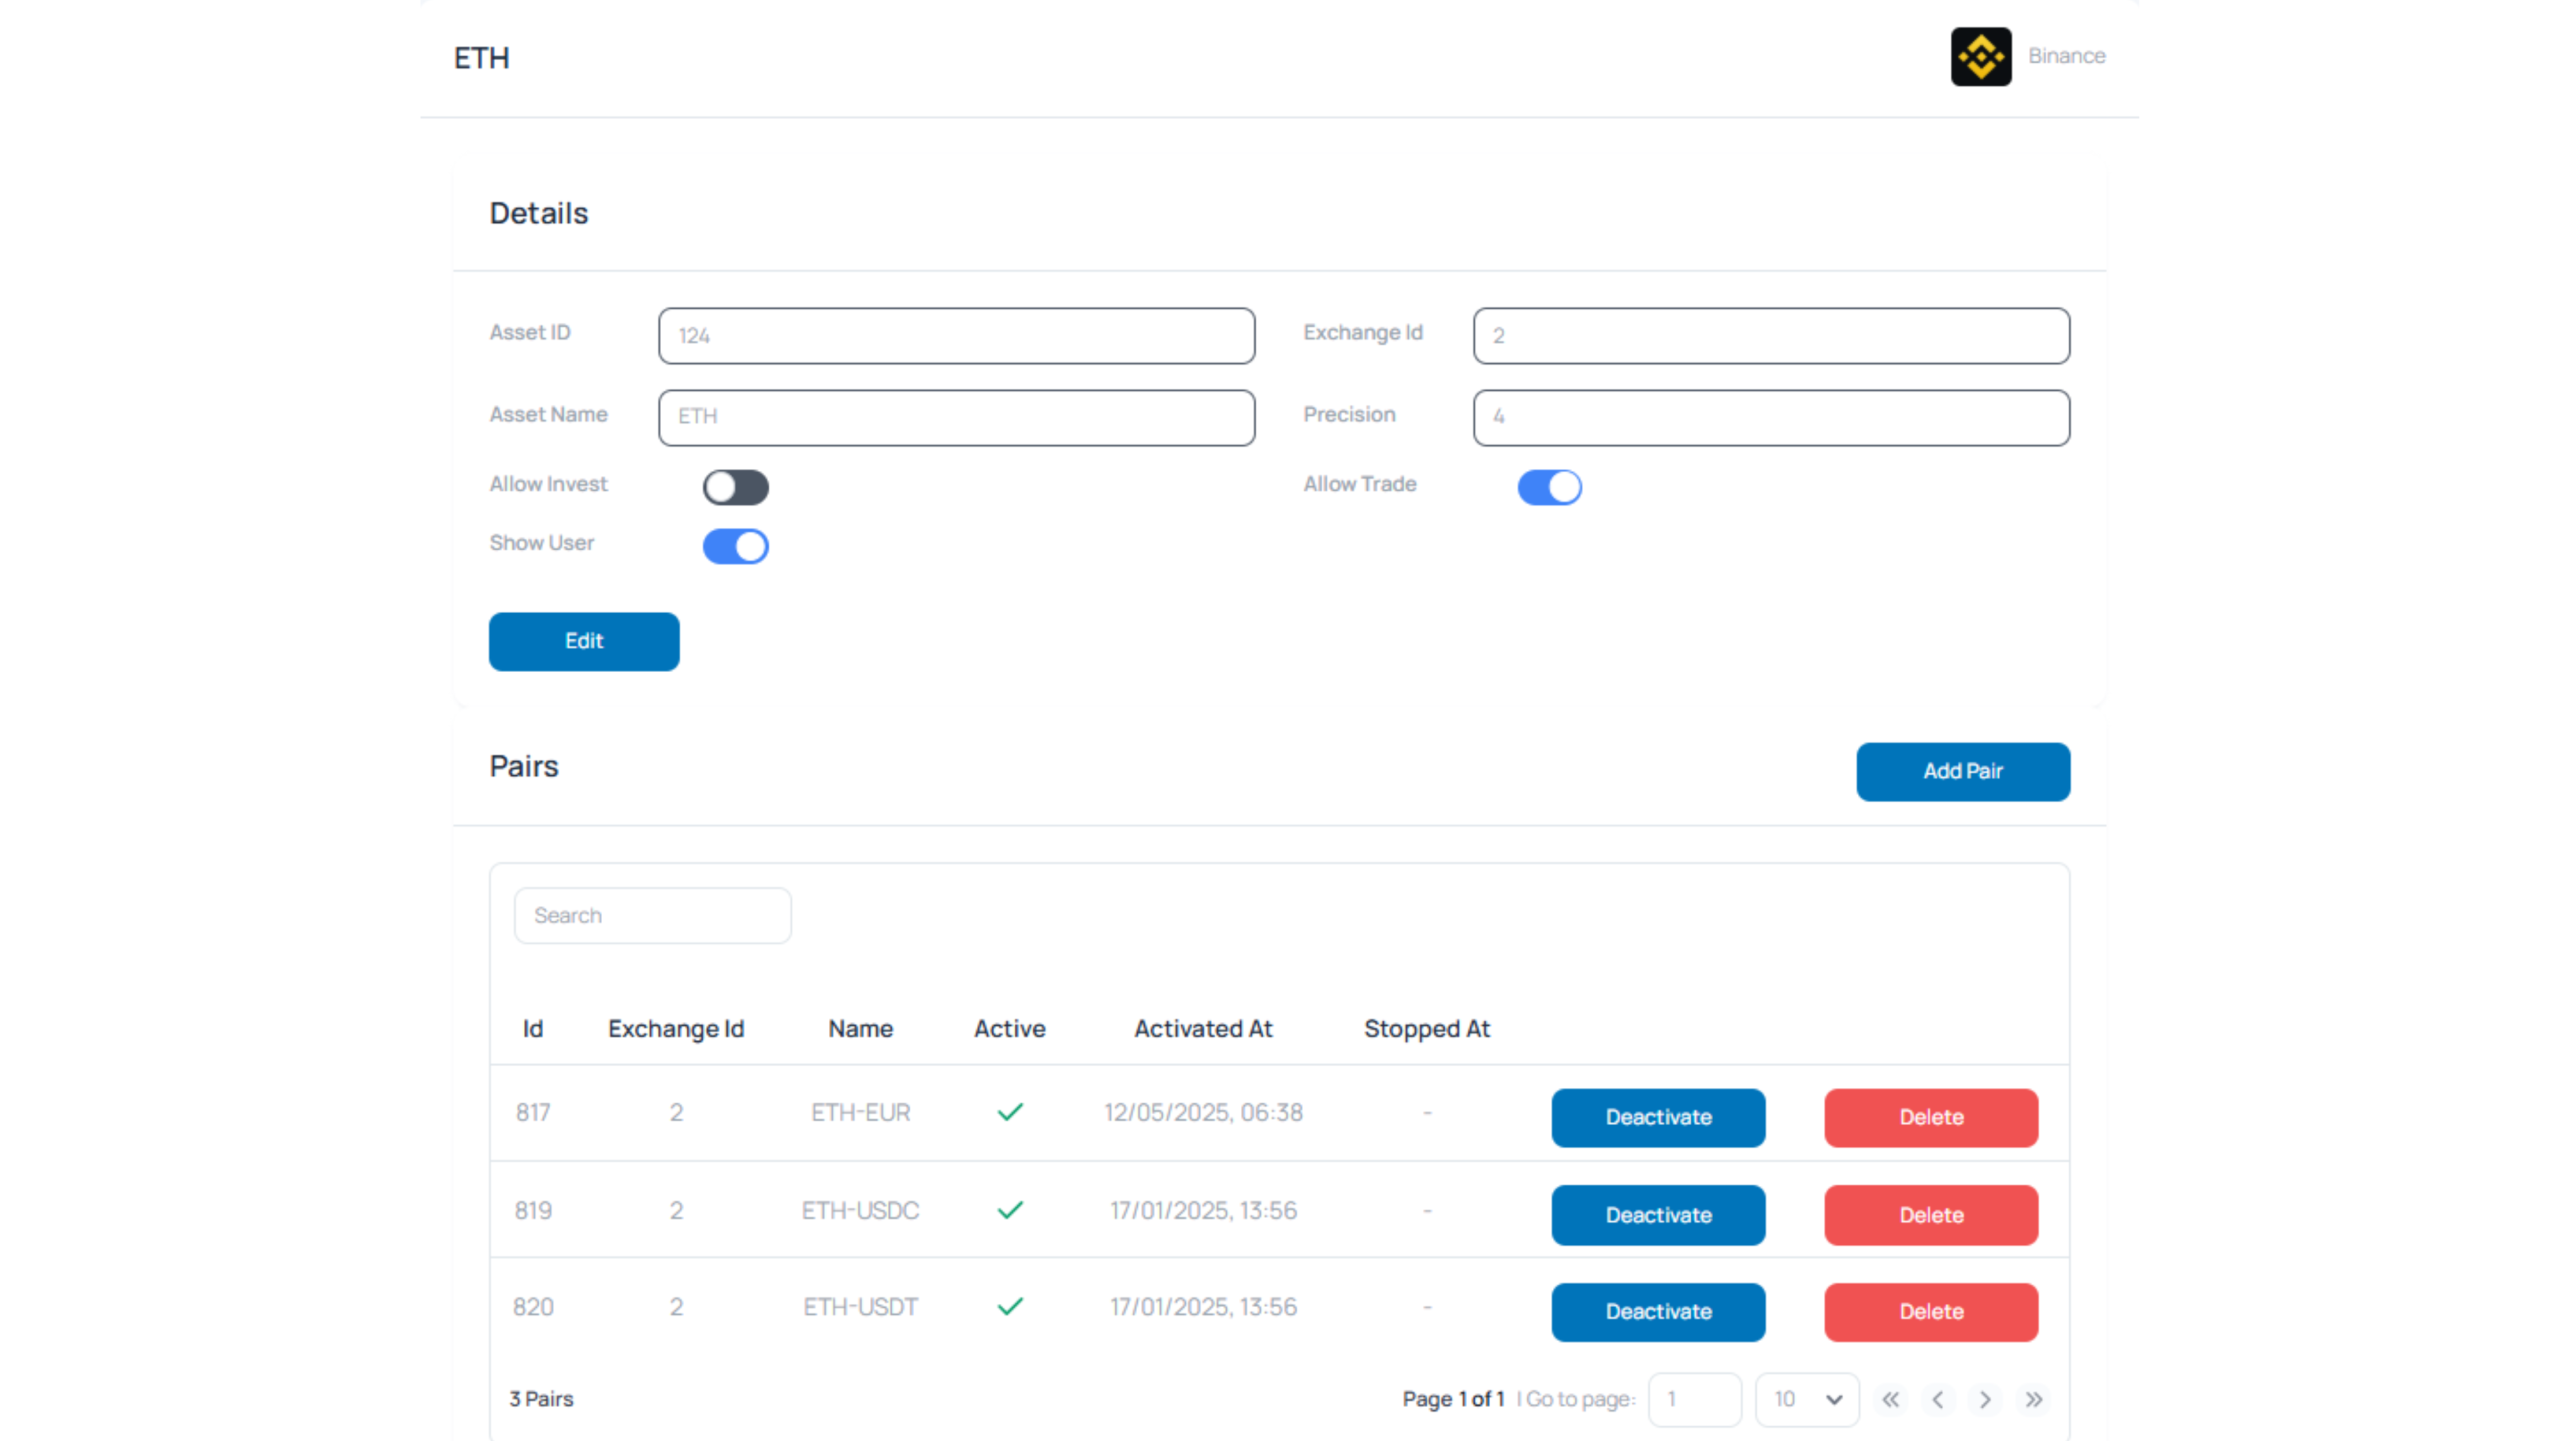Click the Edit button in Details

[584, 641]
